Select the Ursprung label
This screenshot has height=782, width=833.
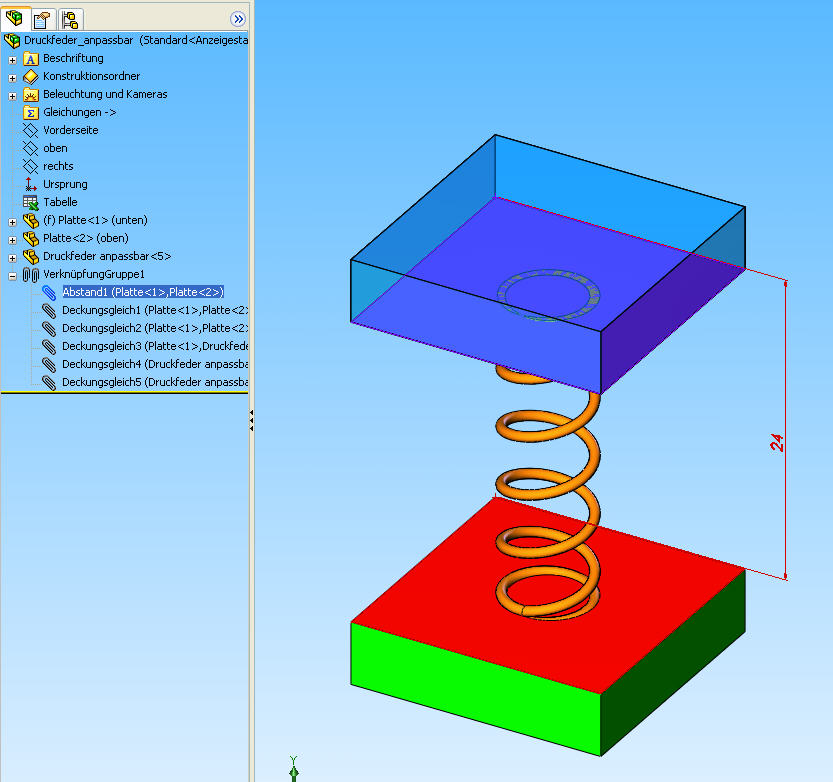click(65, 184)
